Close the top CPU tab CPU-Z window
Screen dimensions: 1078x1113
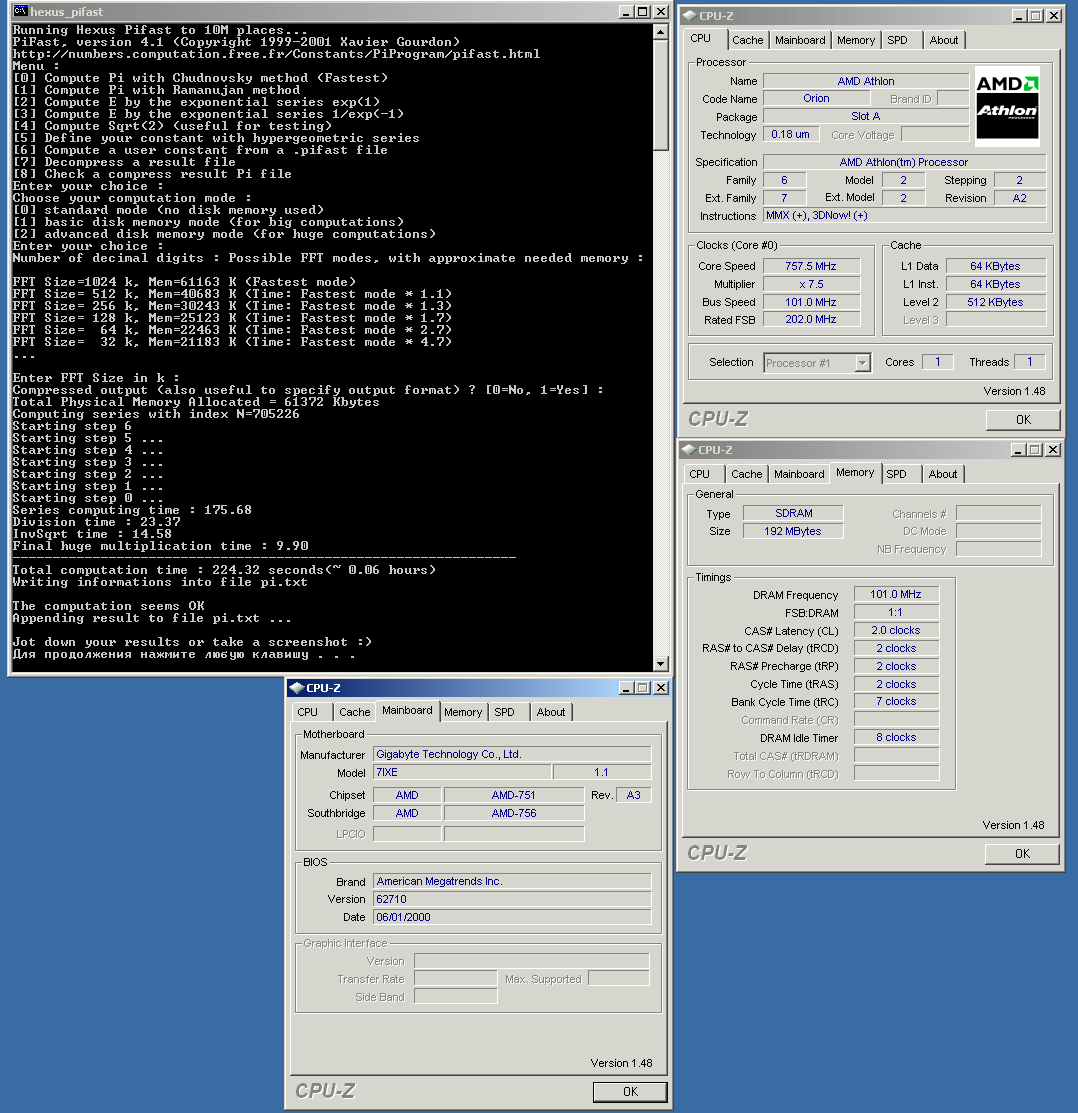coord(1054,16)
